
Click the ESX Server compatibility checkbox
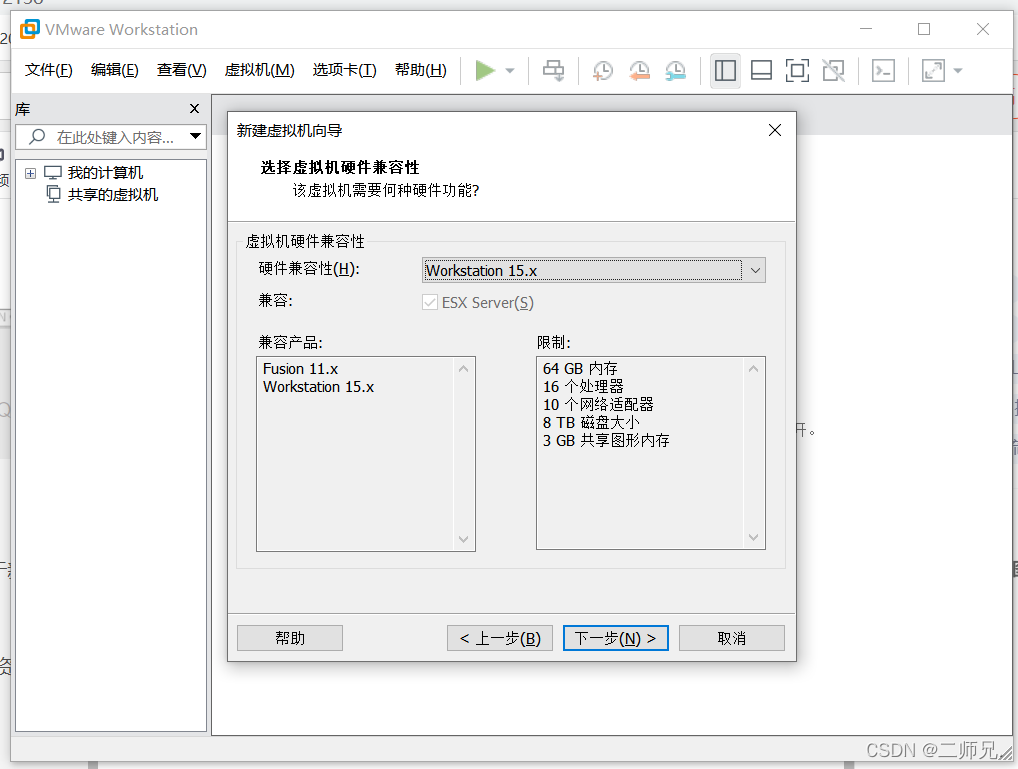coord(430,302)
